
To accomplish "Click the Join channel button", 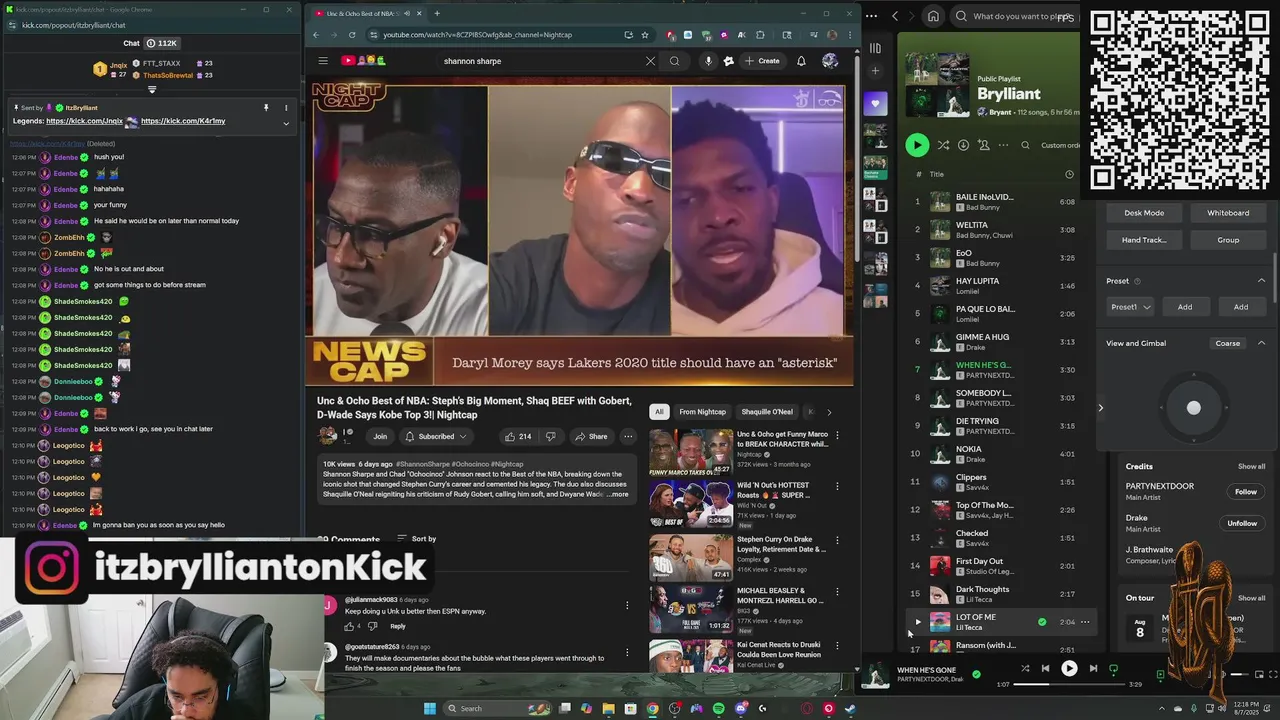I will click(x=380, y=436).
